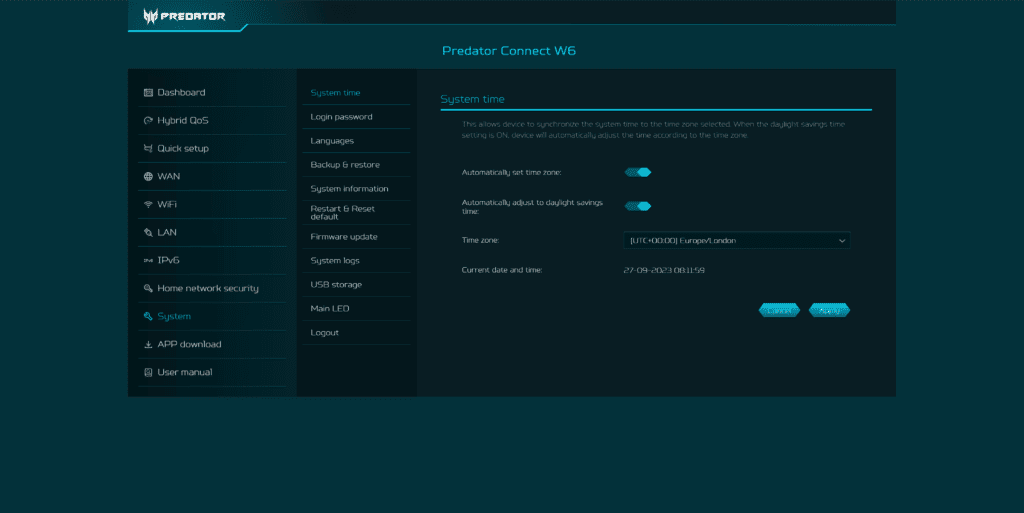Click the User manual icon
Screen dimensions: 1024x513
[148, 373]
